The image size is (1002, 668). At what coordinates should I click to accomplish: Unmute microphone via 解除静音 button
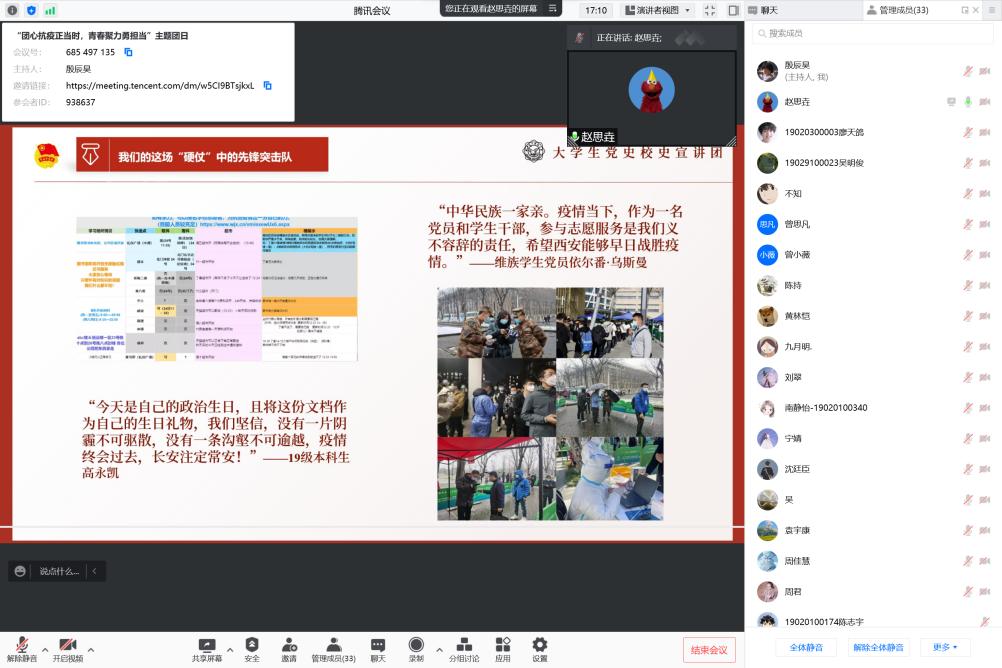click(x=20, y=645)
